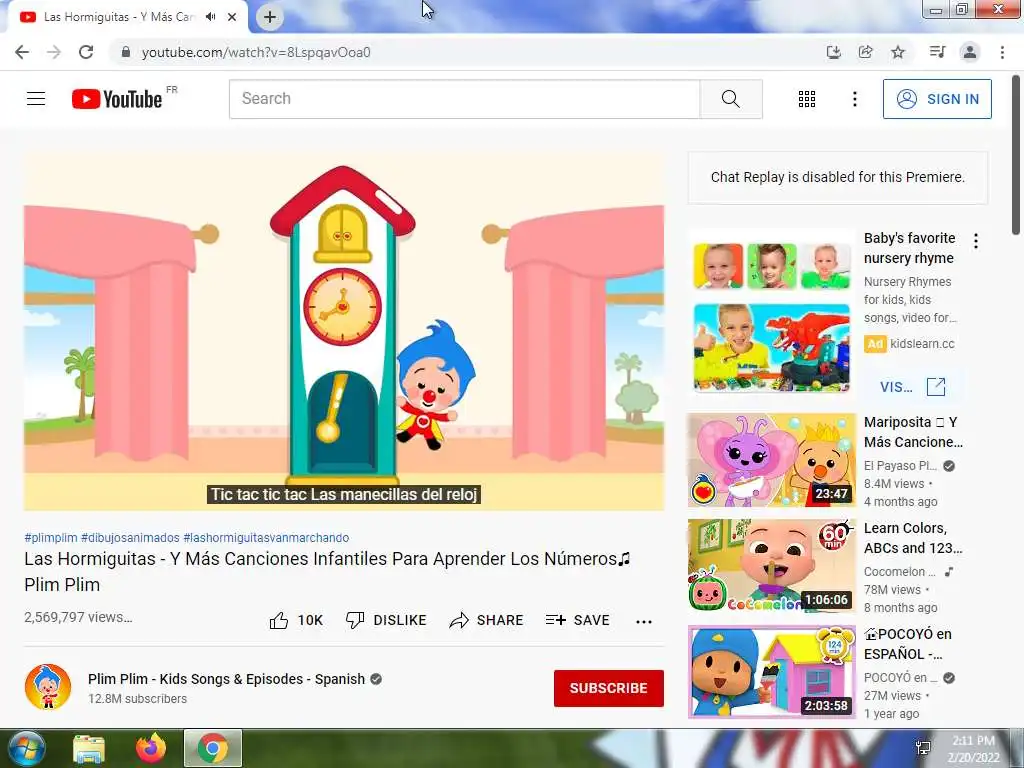The image size is (1024, 768).
Task: Click the SIGN IN button
Action: [937, 99]
